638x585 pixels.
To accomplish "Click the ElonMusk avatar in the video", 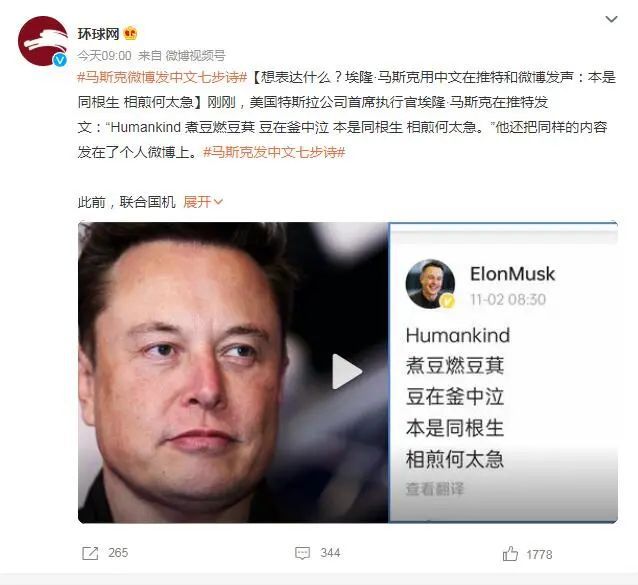I will [430, 284].
